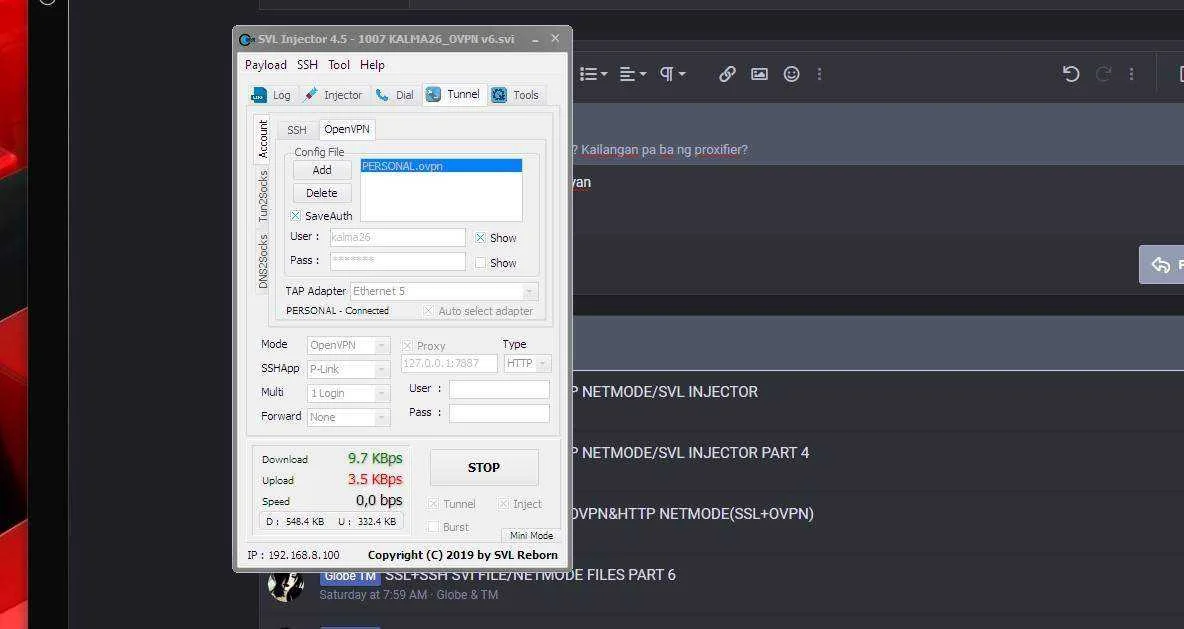Toggle Auto select adapter checkbox
1184x629 pixels.
(428, 311)
